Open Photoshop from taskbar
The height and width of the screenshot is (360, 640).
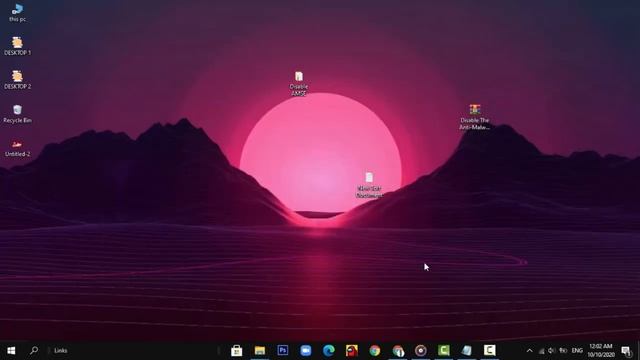click(282, 350)
